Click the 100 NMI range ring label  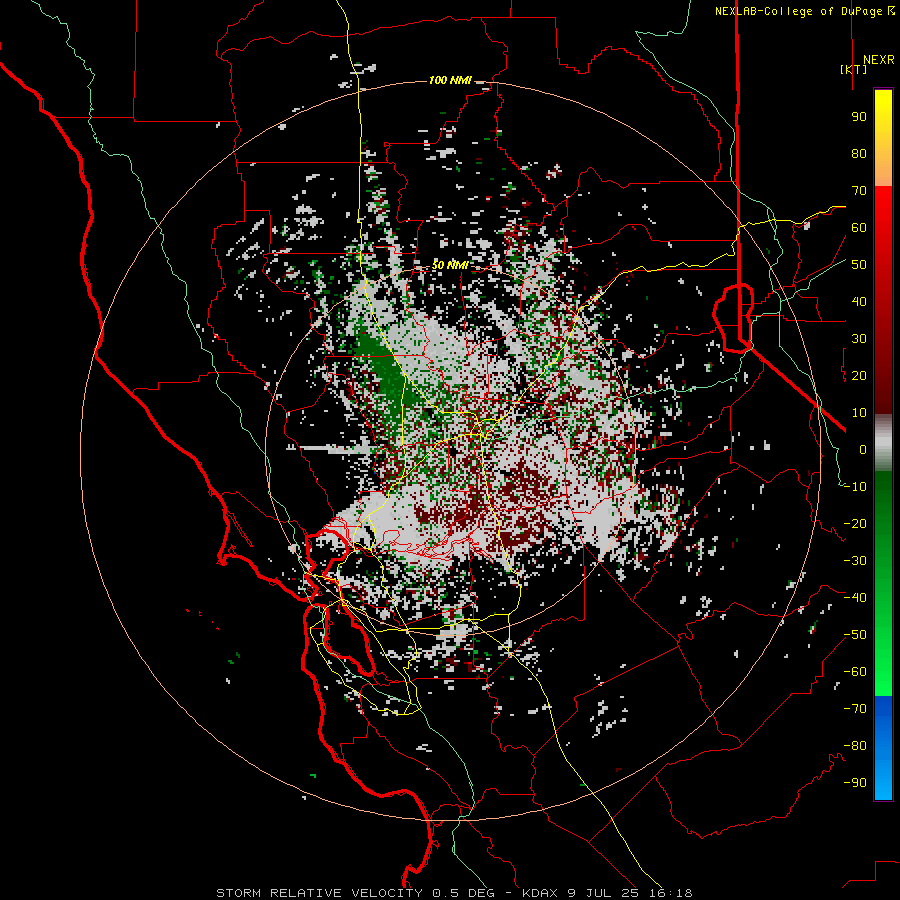coord(450,80)
